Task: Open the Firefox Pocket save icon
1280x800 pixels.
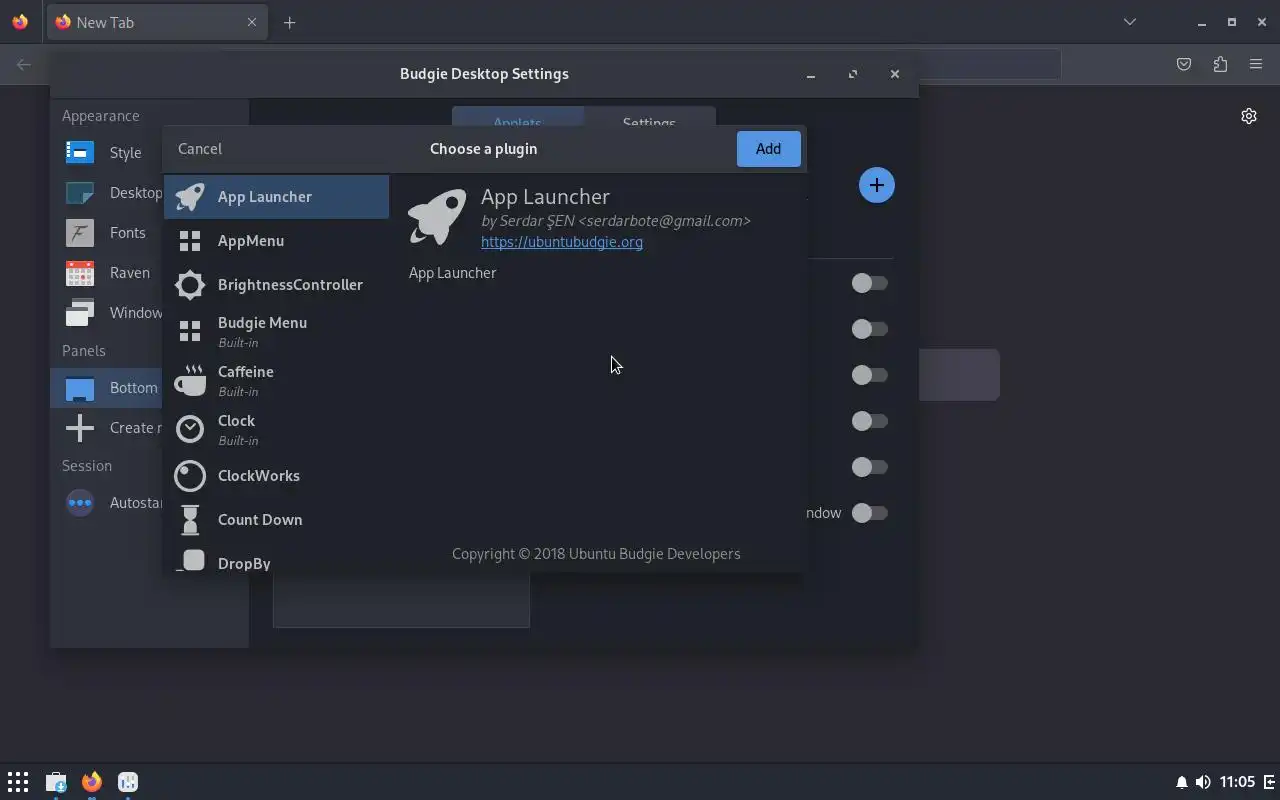Action: click(x=1184, y=65)
